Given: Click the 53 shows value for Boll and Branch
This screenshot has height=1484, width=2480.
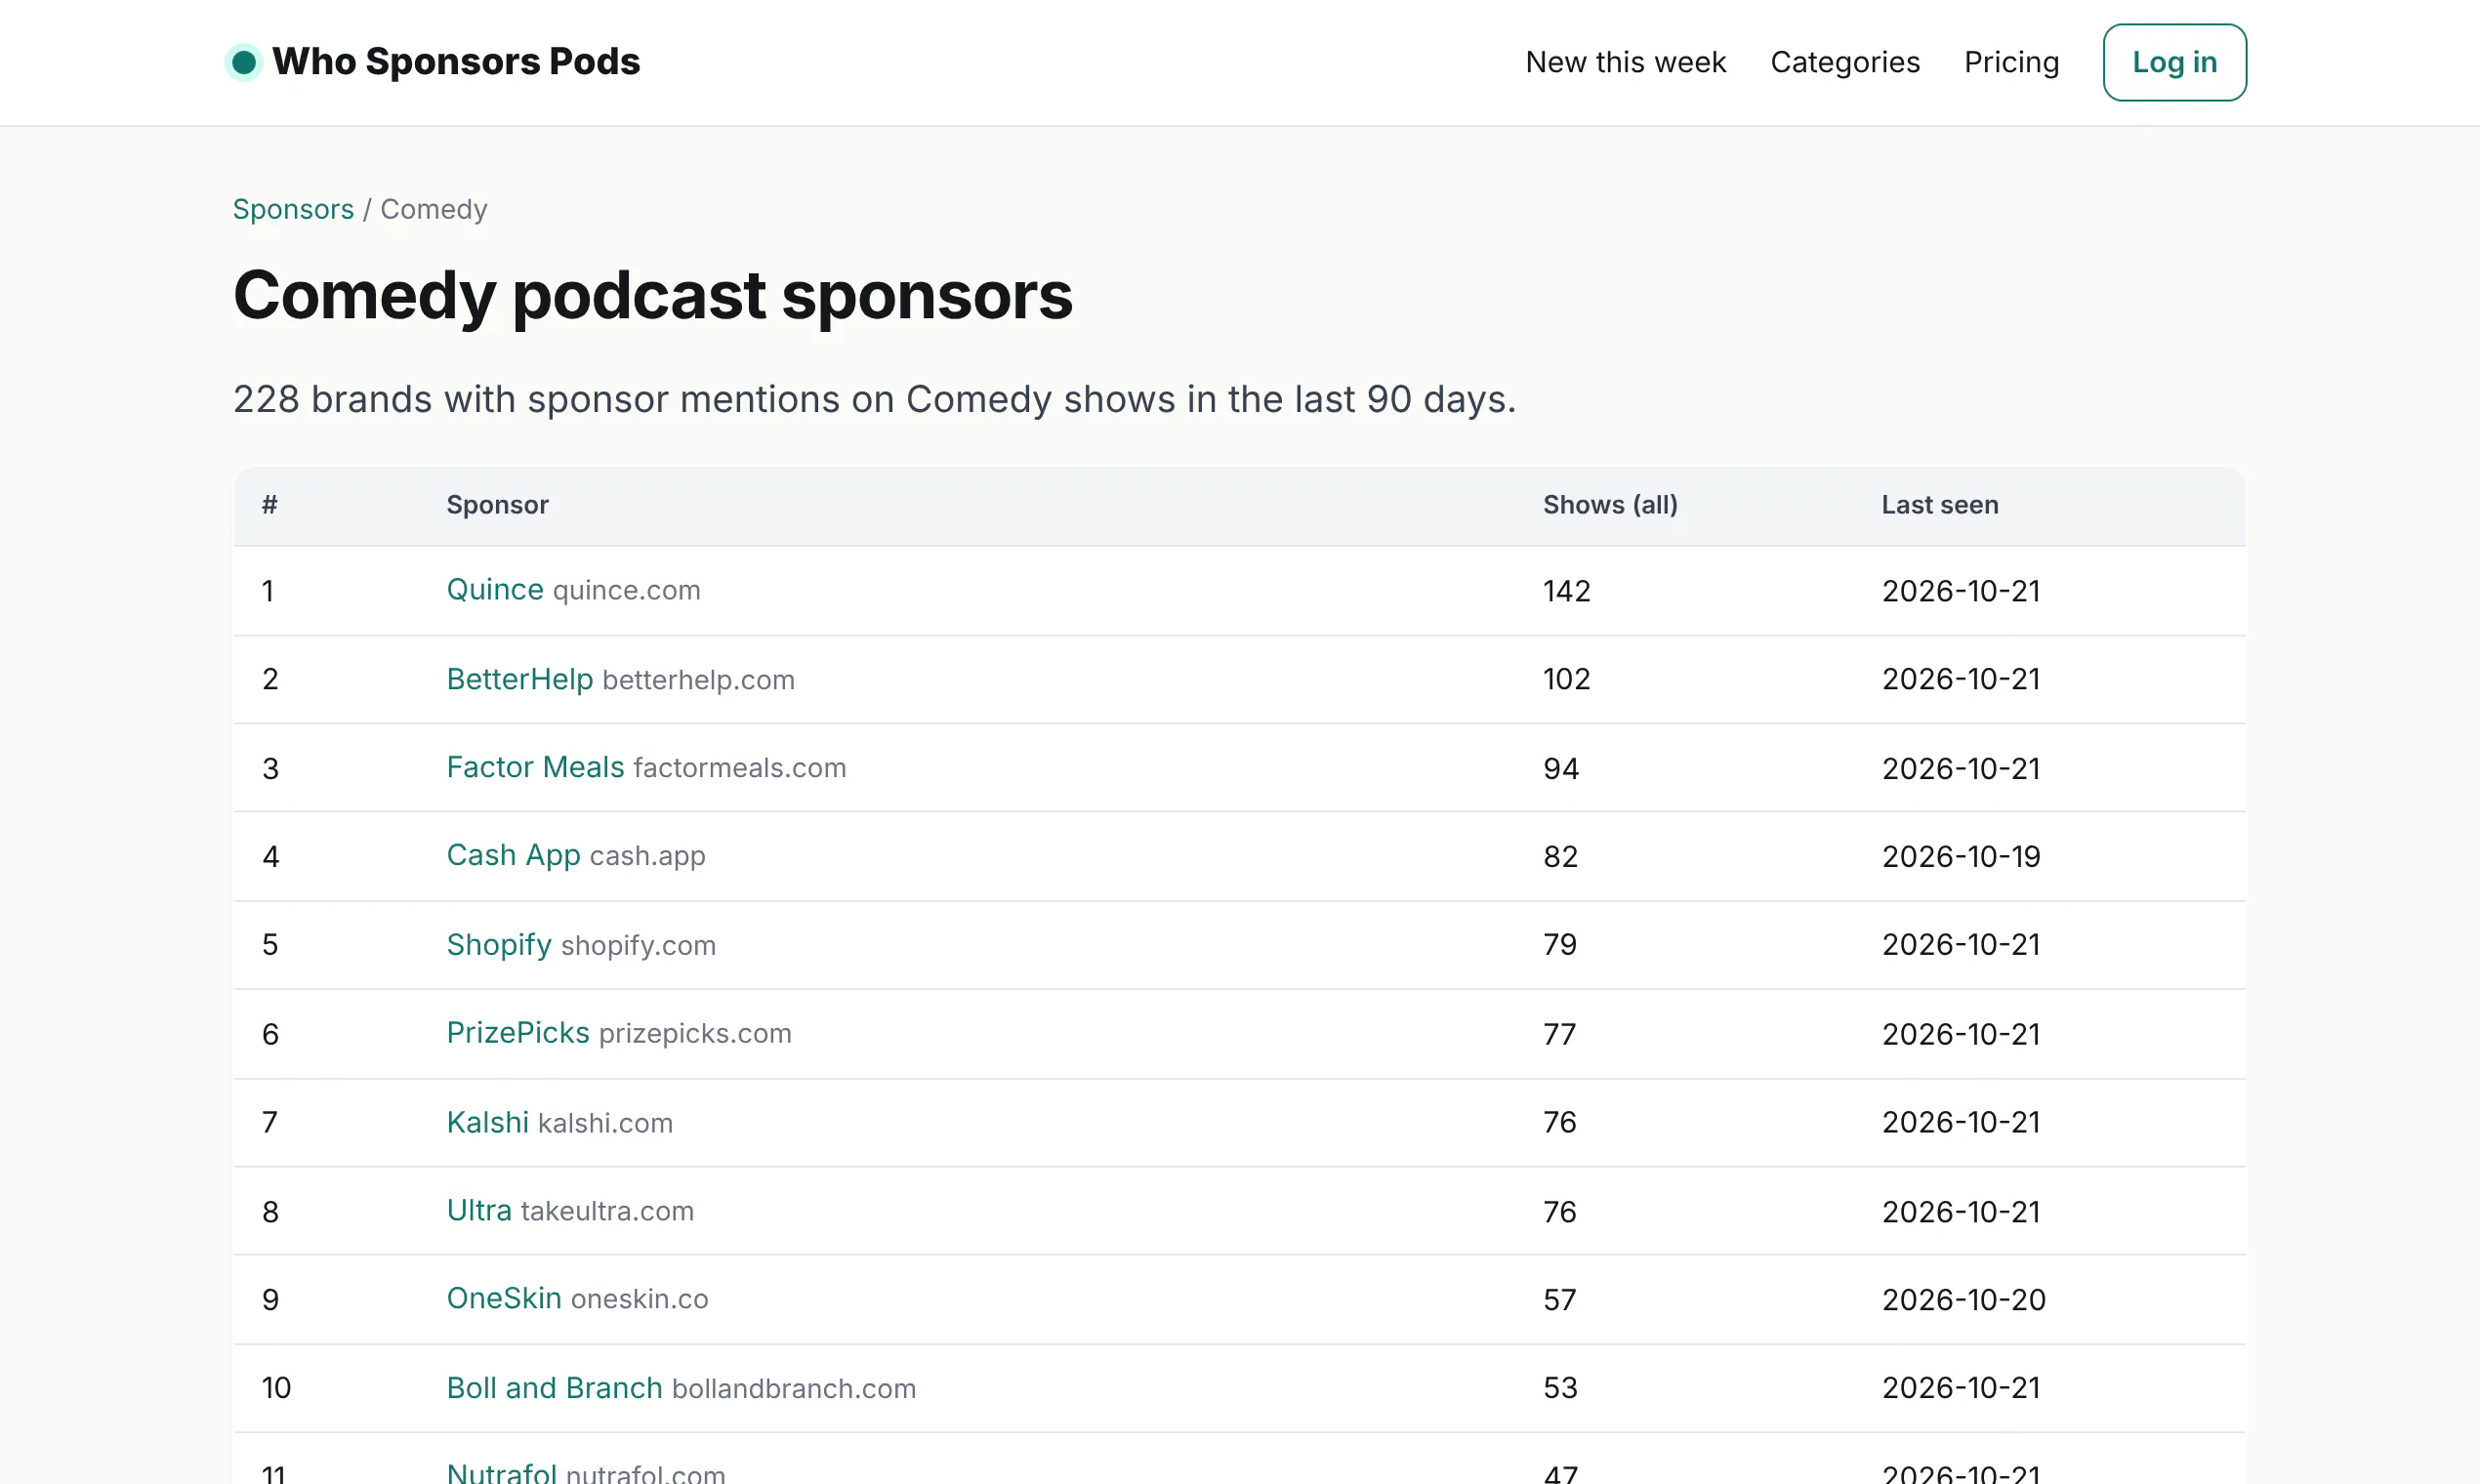Looking at the screenshot, I should (x=1560, y=1388).
